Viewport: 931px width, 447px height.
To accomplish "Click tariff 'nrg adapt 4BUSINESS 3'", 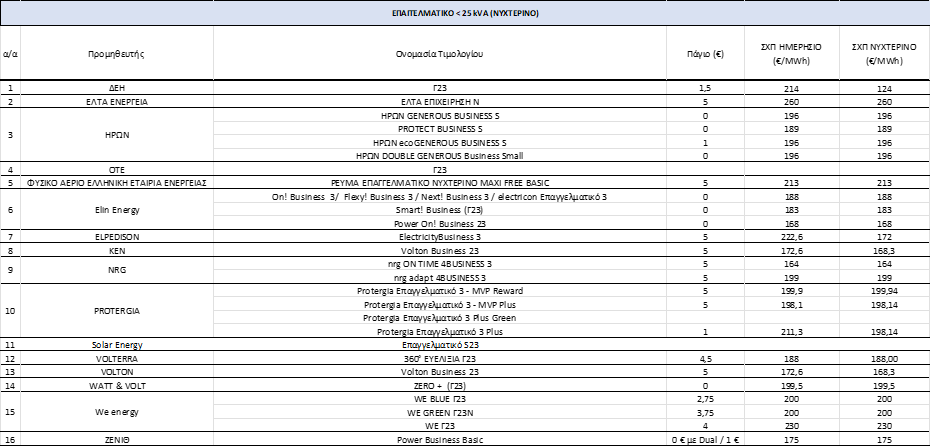I will pyautogui.click(x=439, y=277).
